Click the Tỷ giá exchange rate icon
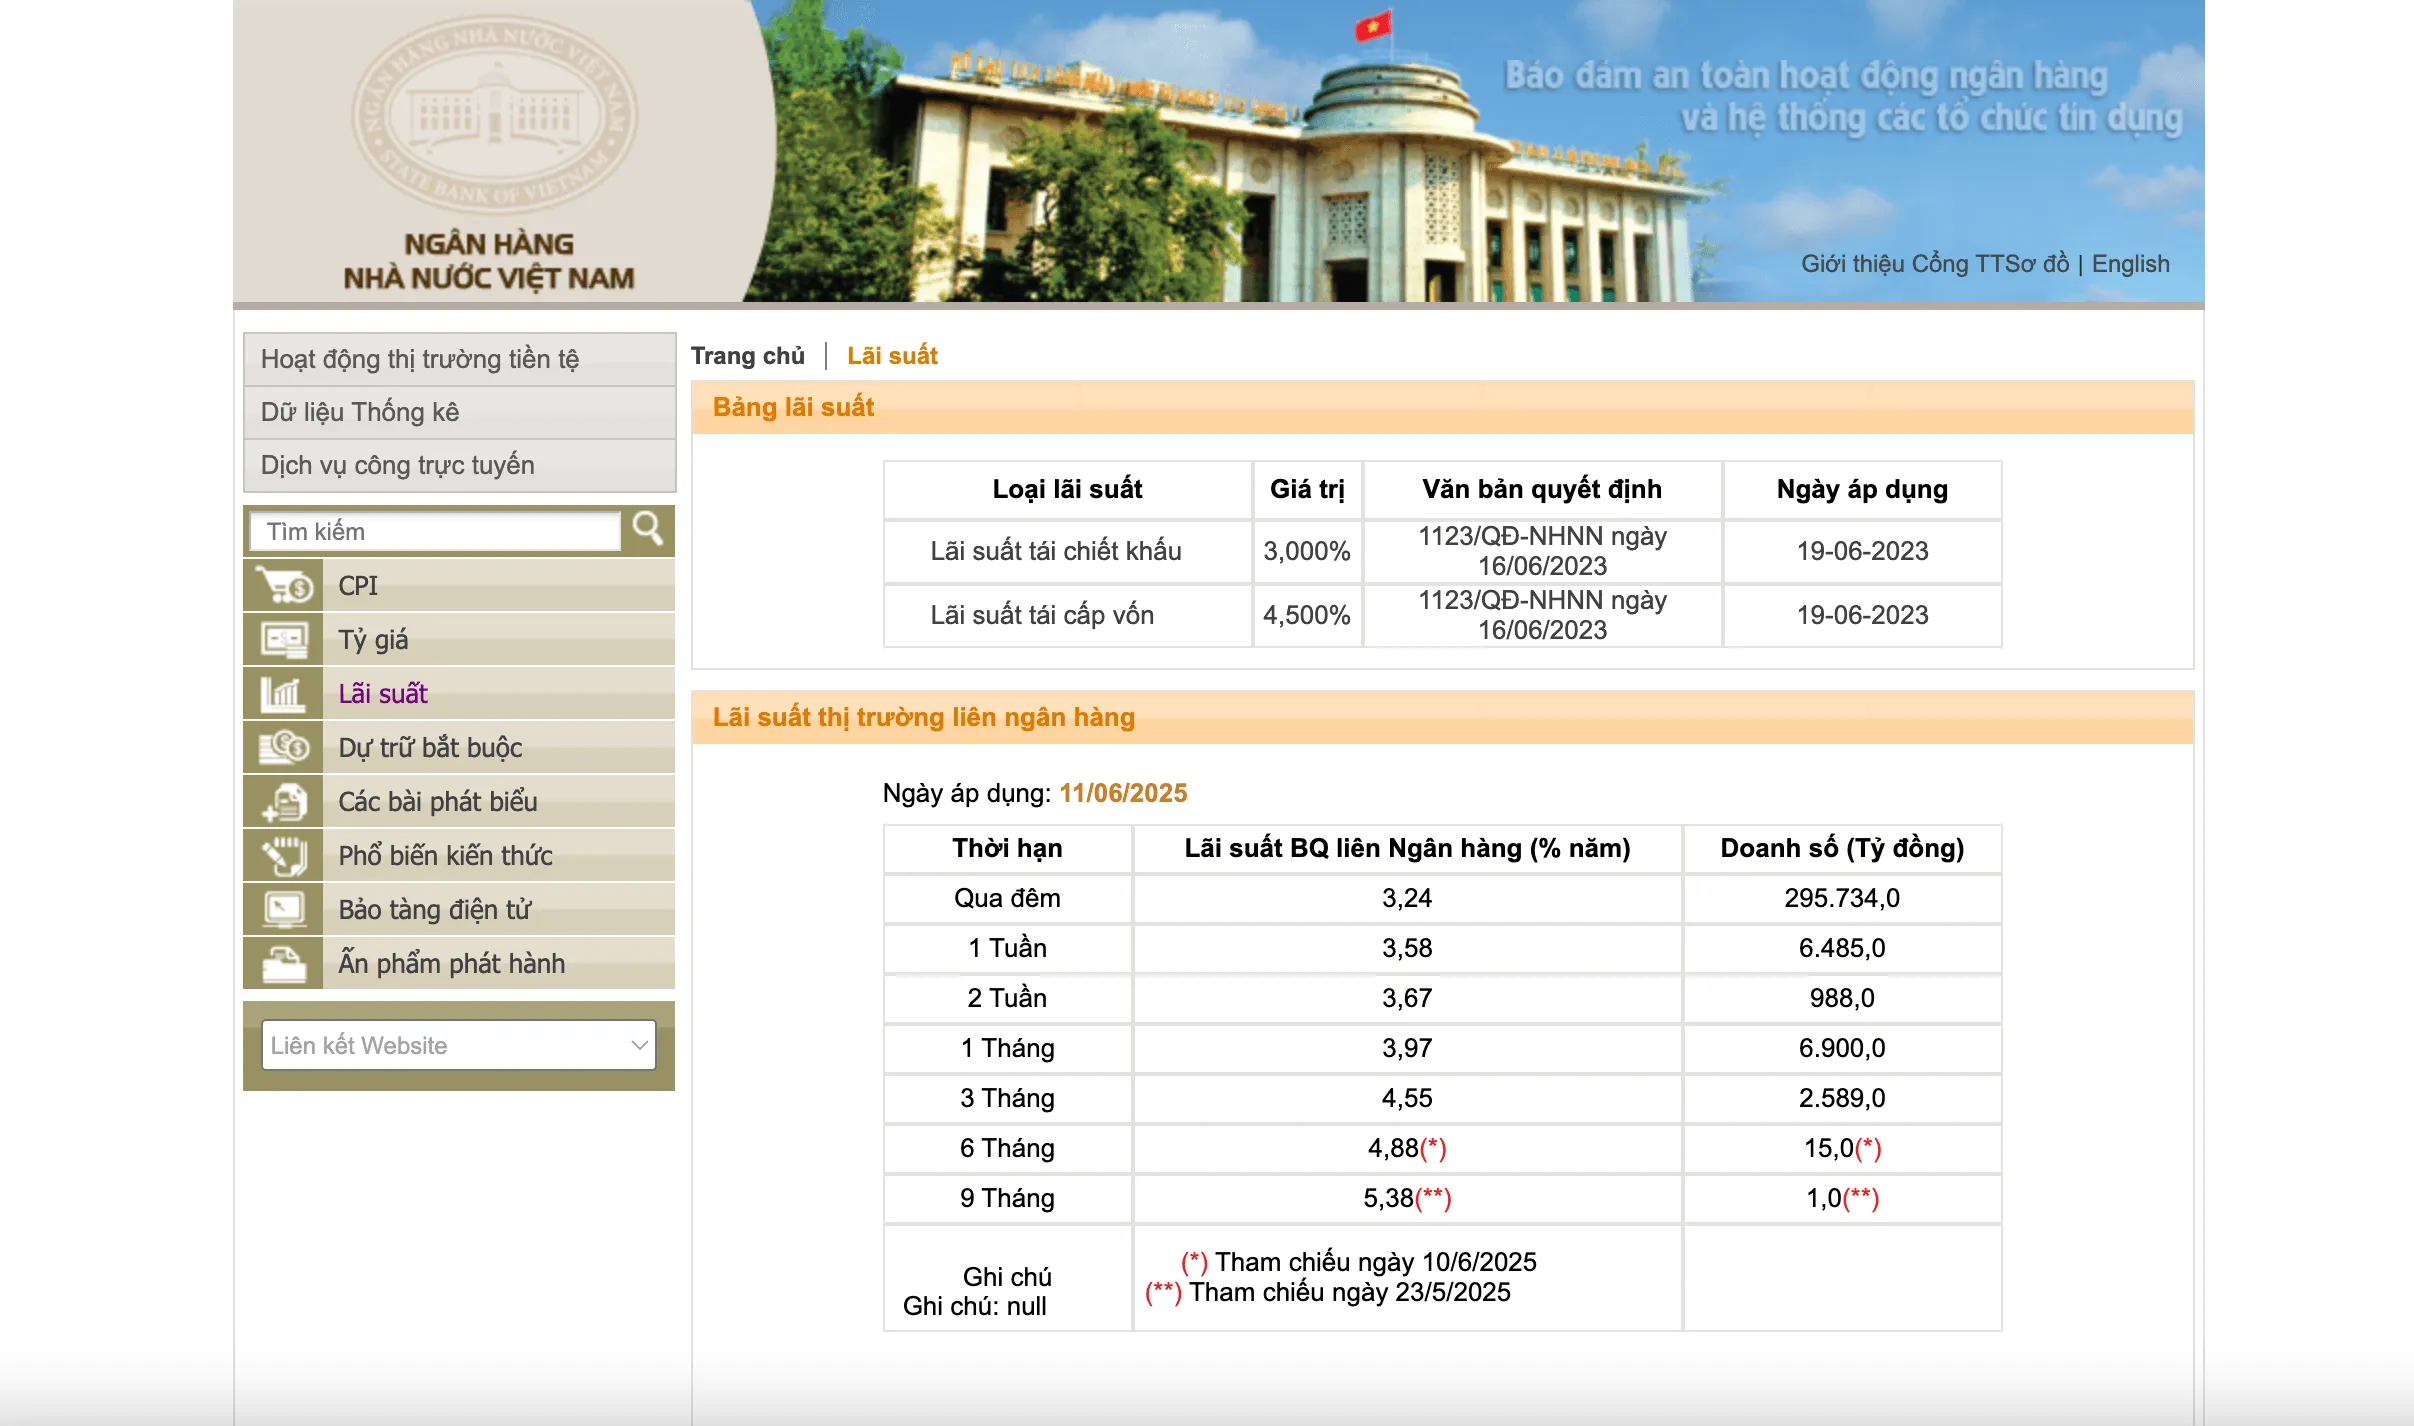The height and width of the screenshot is (1426, 2414). (283, 639)
